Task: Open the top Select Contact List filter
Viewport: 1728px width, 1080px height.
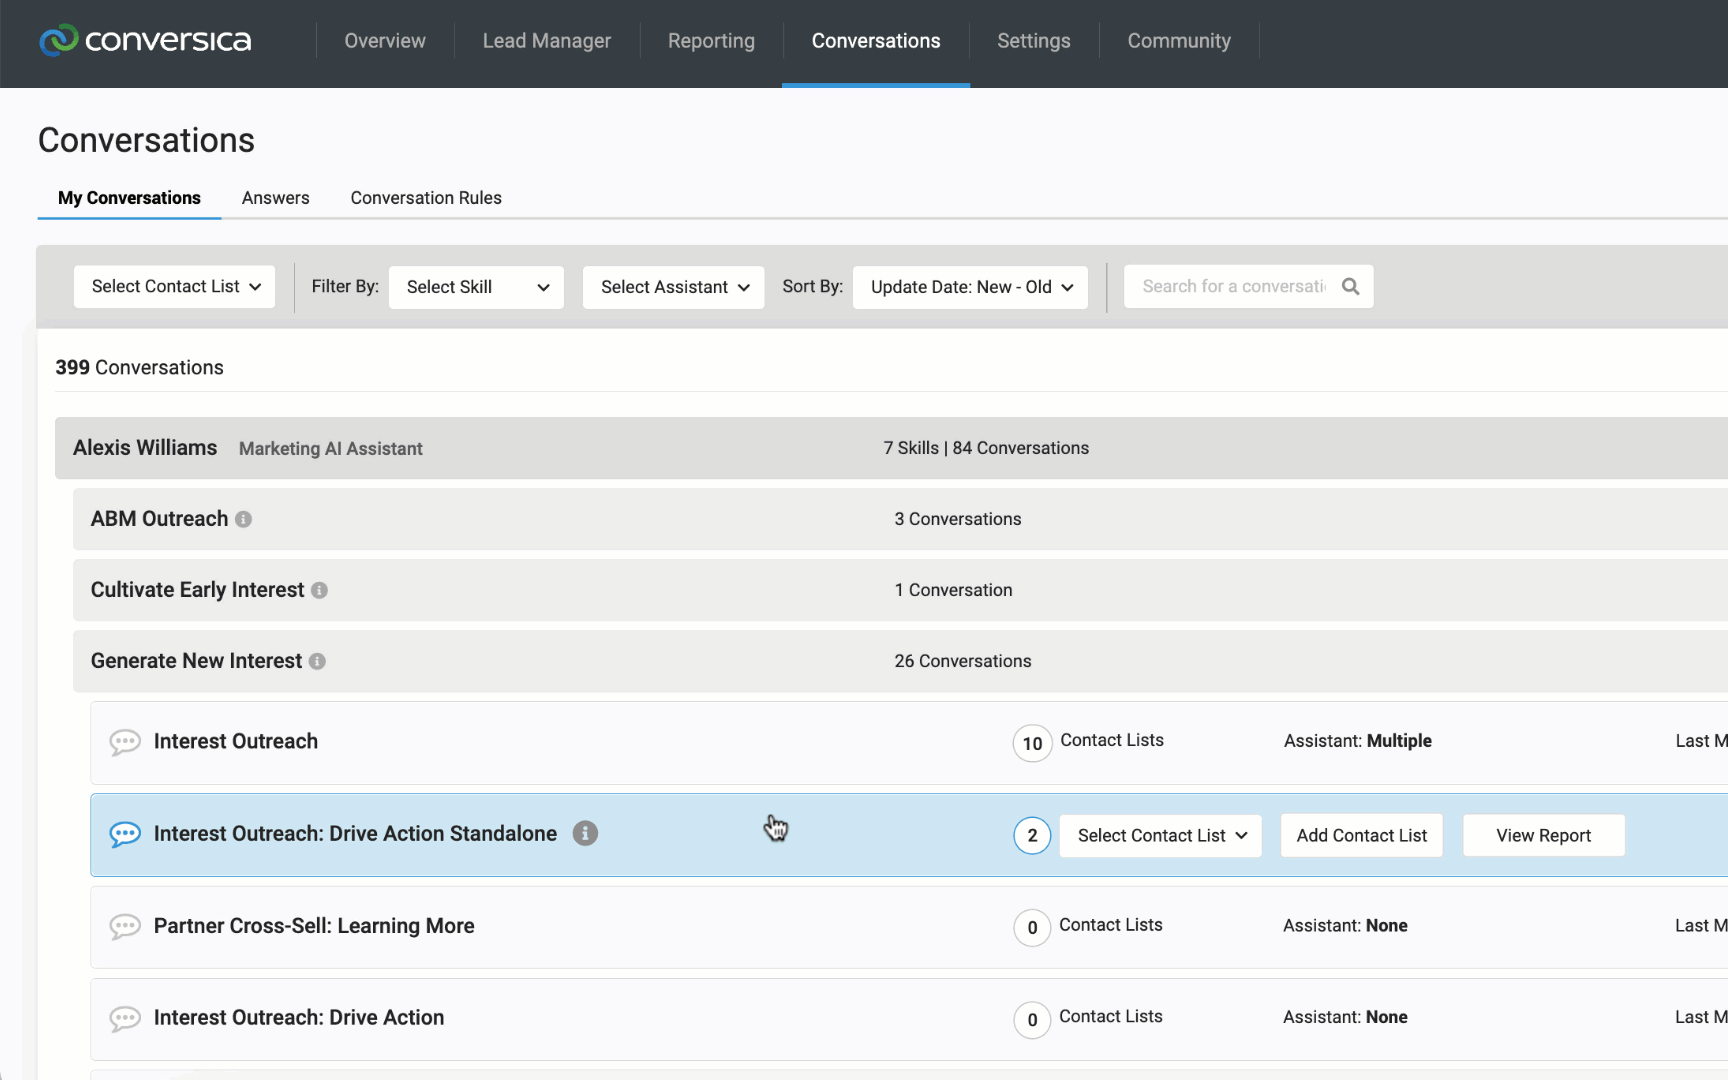Action: tap(175, 287)
